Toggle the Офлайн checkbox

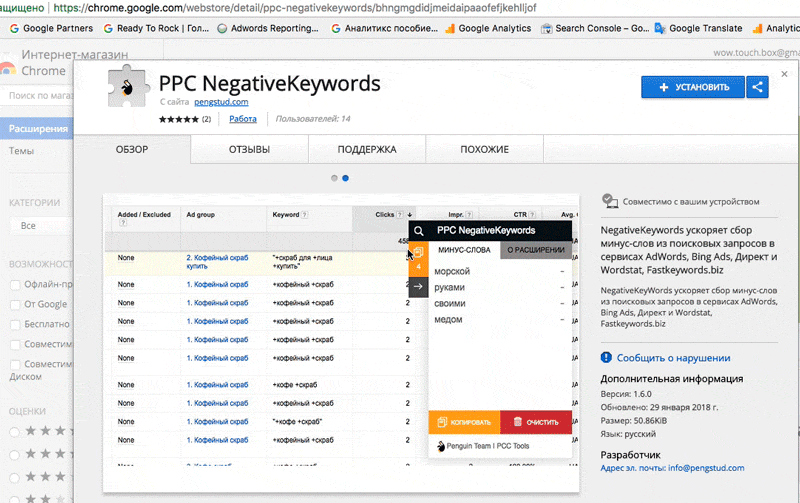coord(15,285)
